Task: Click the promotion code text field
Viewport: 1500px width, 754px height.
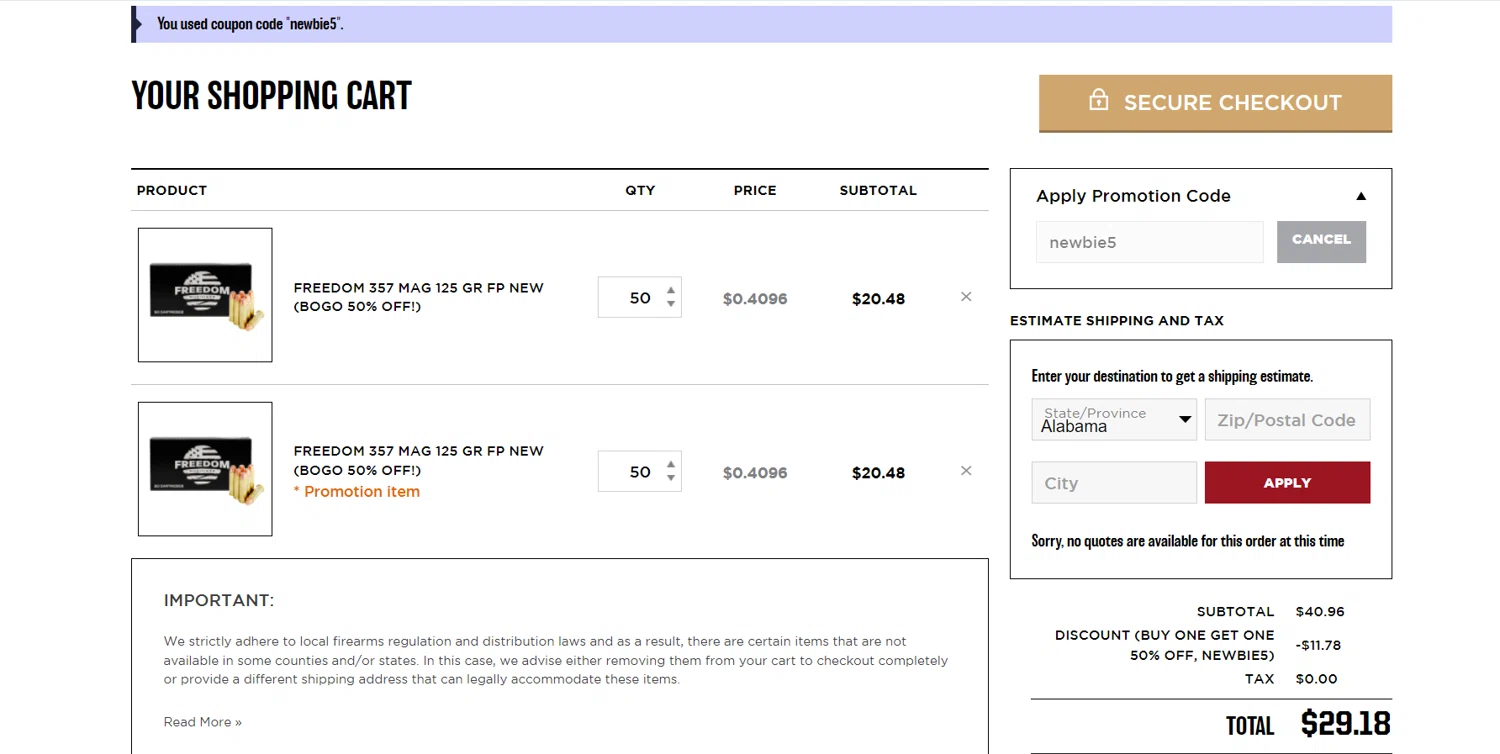Action: (x=1149, y=242)
